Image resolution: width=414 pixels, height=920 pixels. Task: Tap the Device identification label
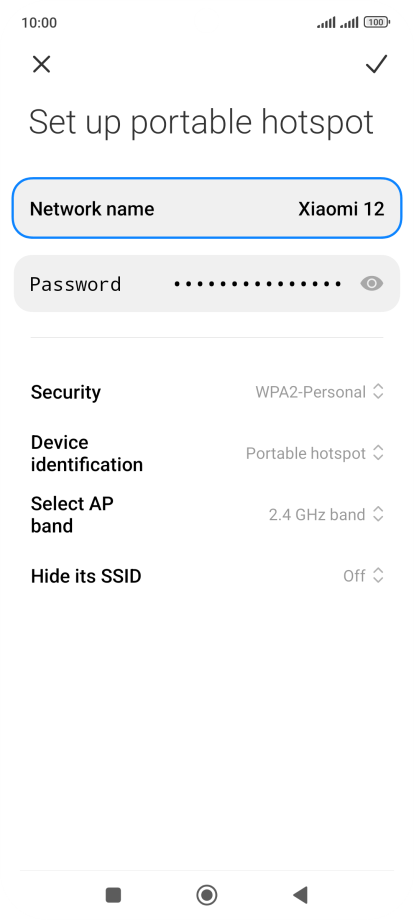tap(87, 453)
